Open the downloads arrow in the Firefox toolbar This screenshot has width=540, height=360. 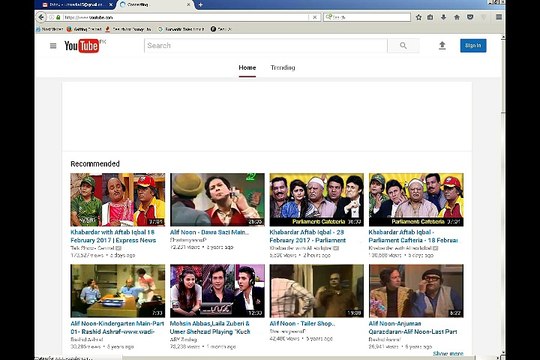coord(444,17)
